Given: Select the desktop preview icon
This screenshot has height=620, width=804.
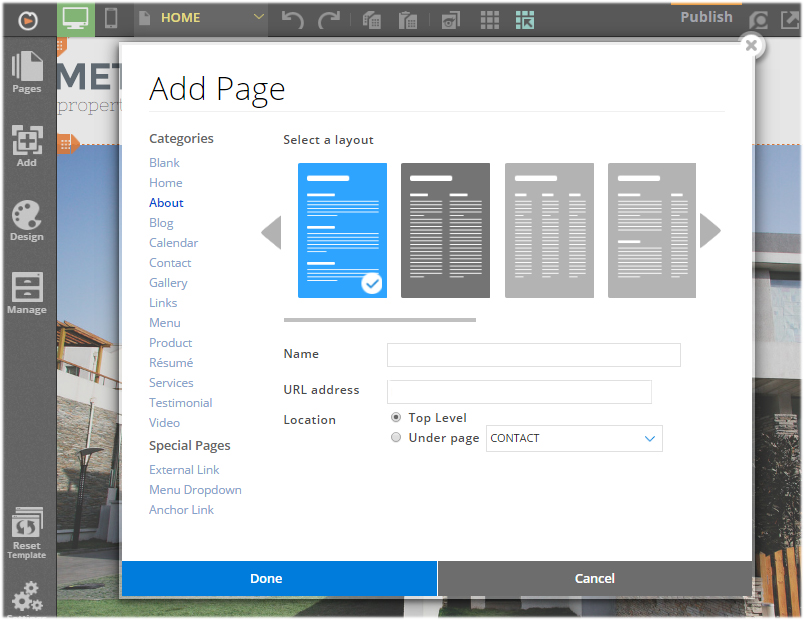Looking at the screenshot, I should pos(76,17).
